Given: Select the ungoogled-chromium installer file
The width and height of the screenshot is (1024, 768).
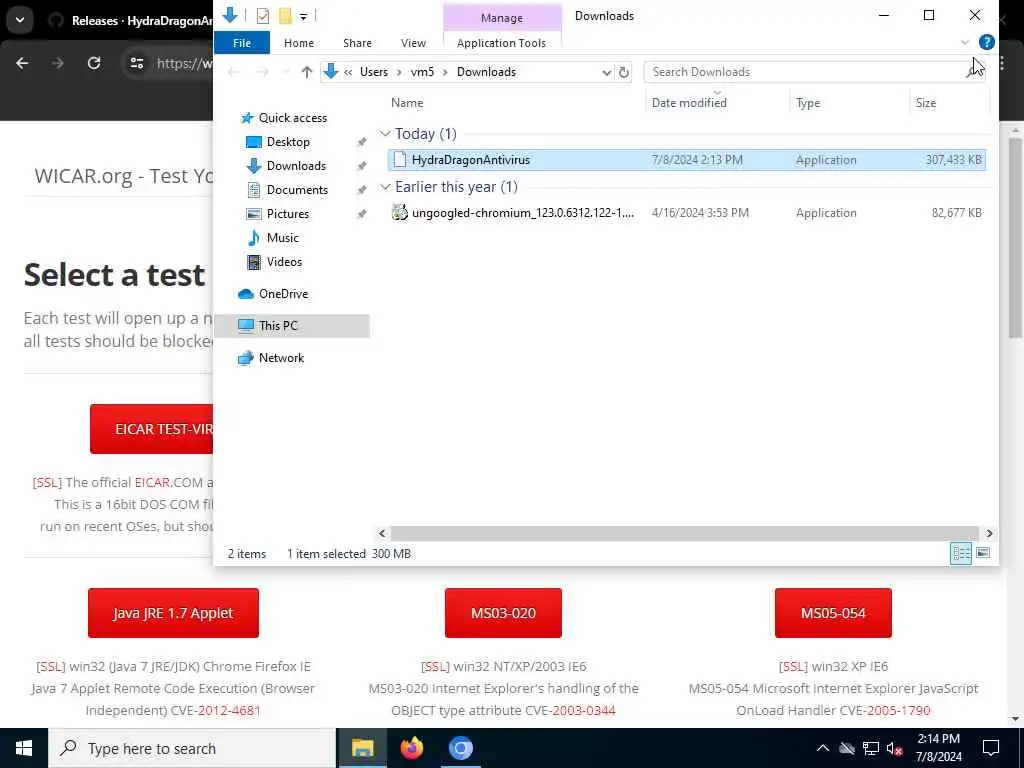Looking at the screenshot, I should 686,213.
